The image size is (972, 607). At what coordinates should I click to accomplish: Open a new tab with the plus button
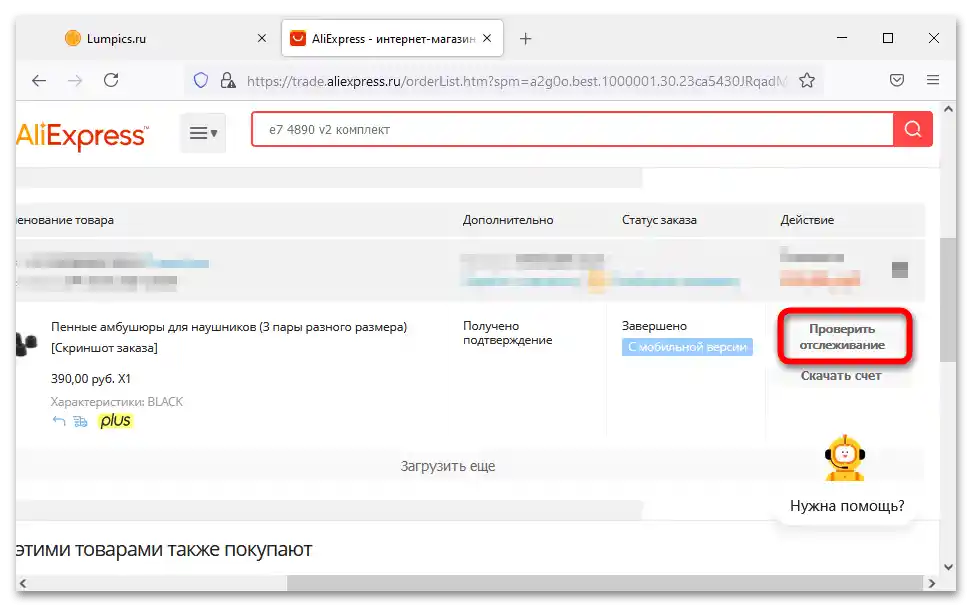coord(526,39)
